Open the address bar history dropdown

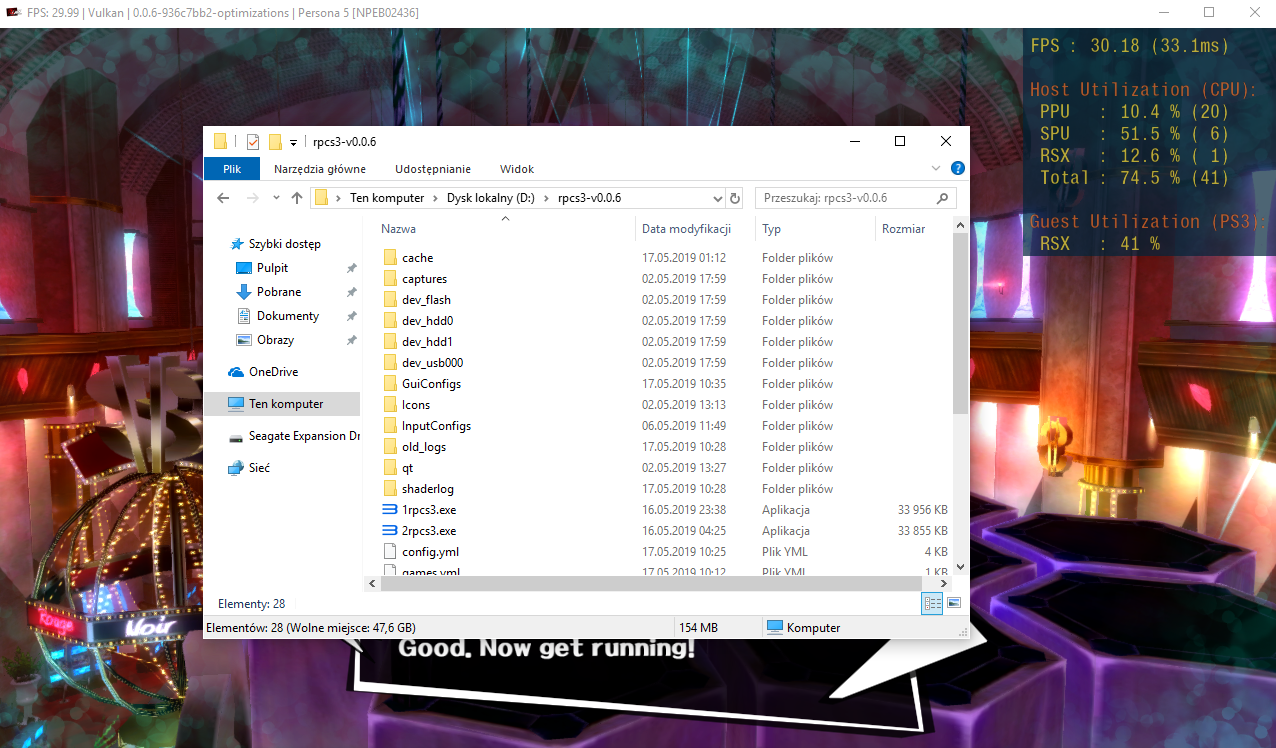coord(718,198)
